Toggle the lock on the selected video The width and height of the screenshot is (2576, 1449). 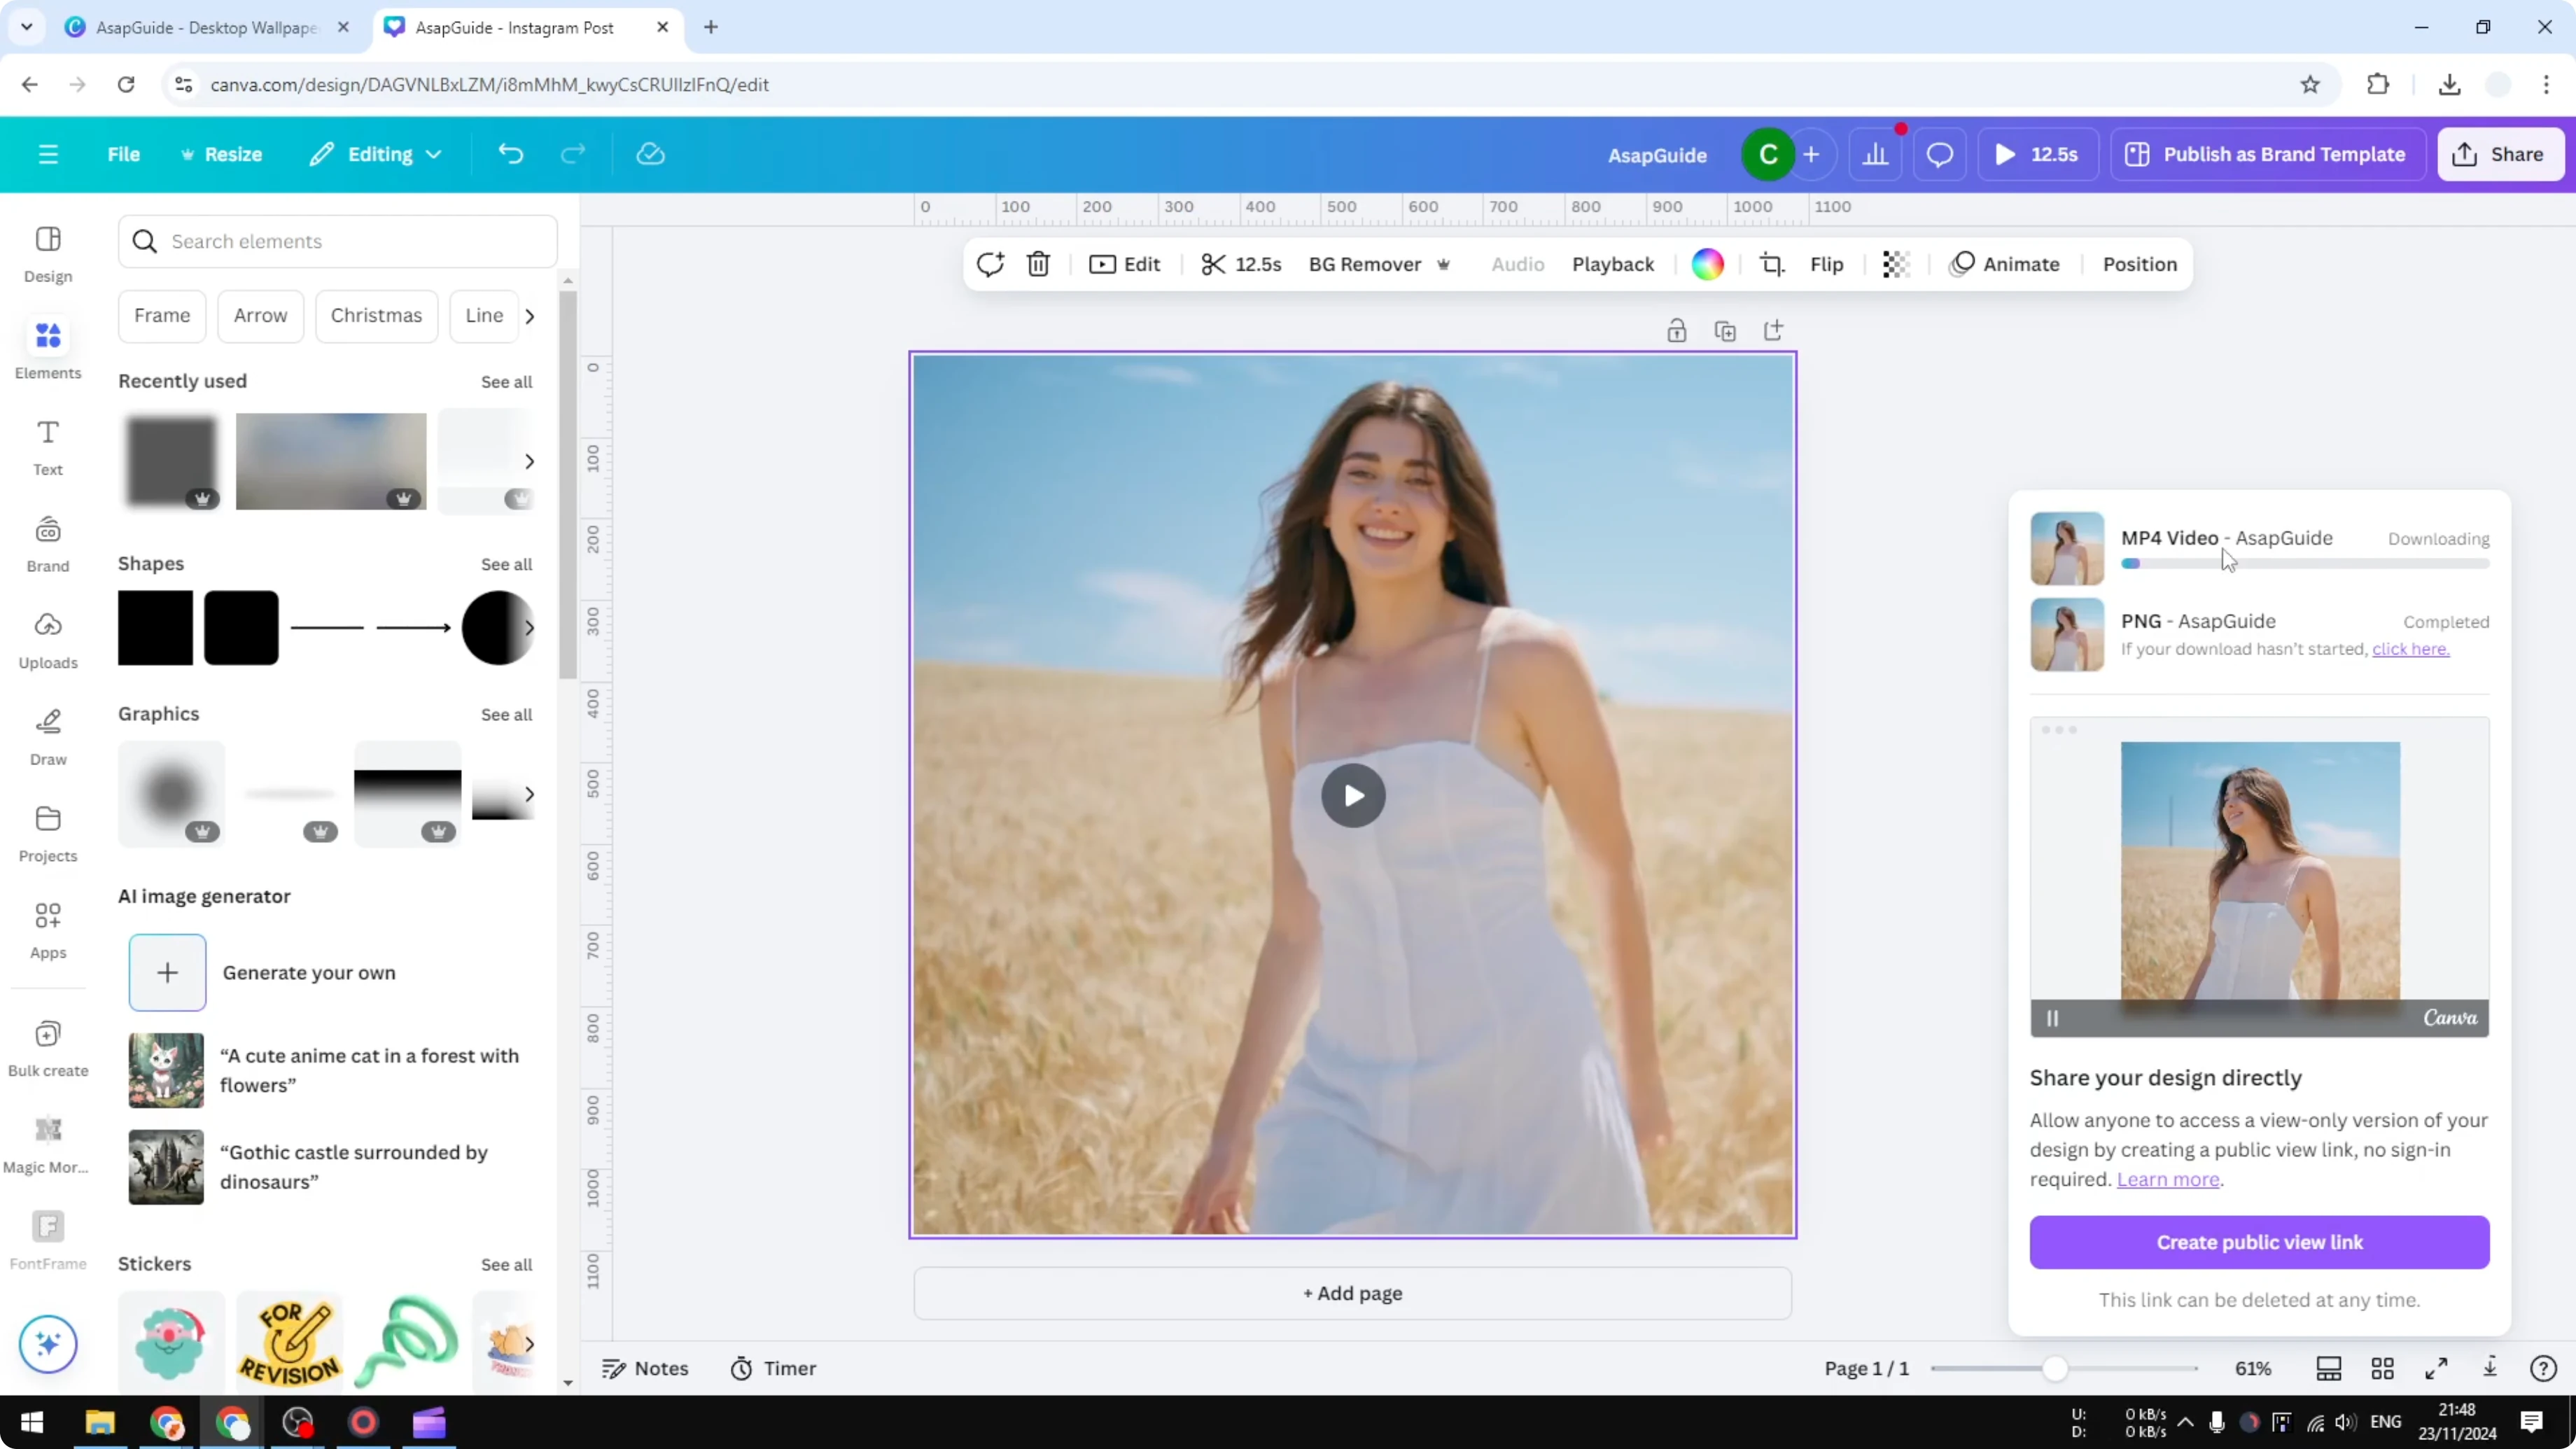coord(1677,330)
